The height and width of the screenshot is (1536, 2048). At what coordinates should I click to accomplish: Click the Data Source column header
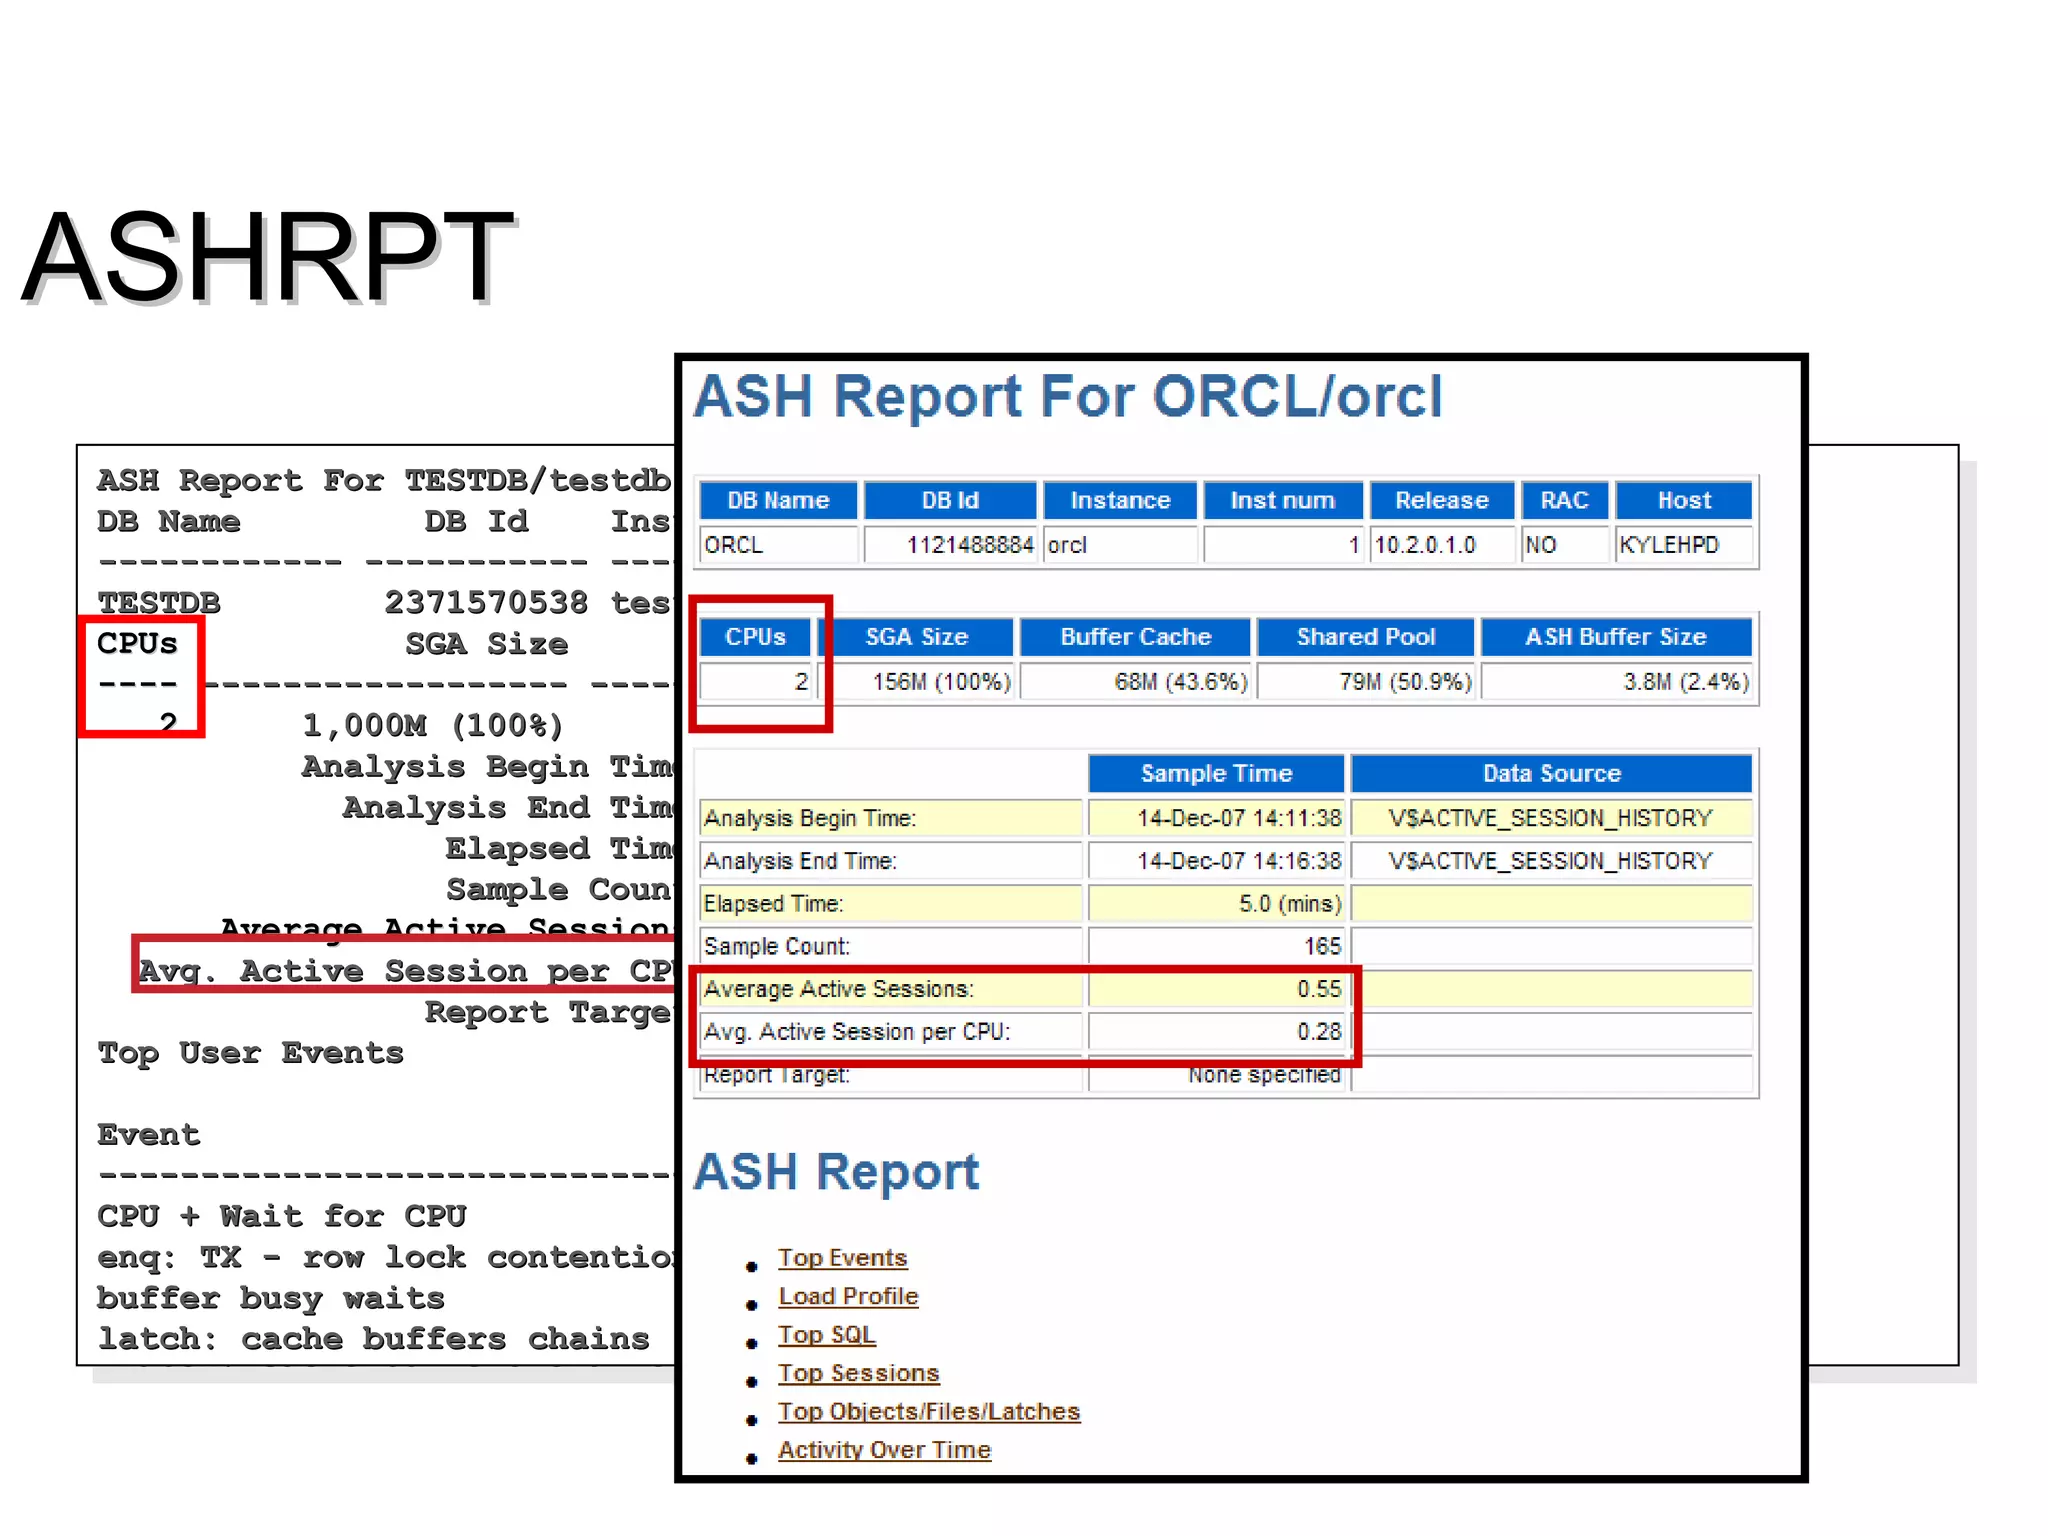click(1552, 773)
